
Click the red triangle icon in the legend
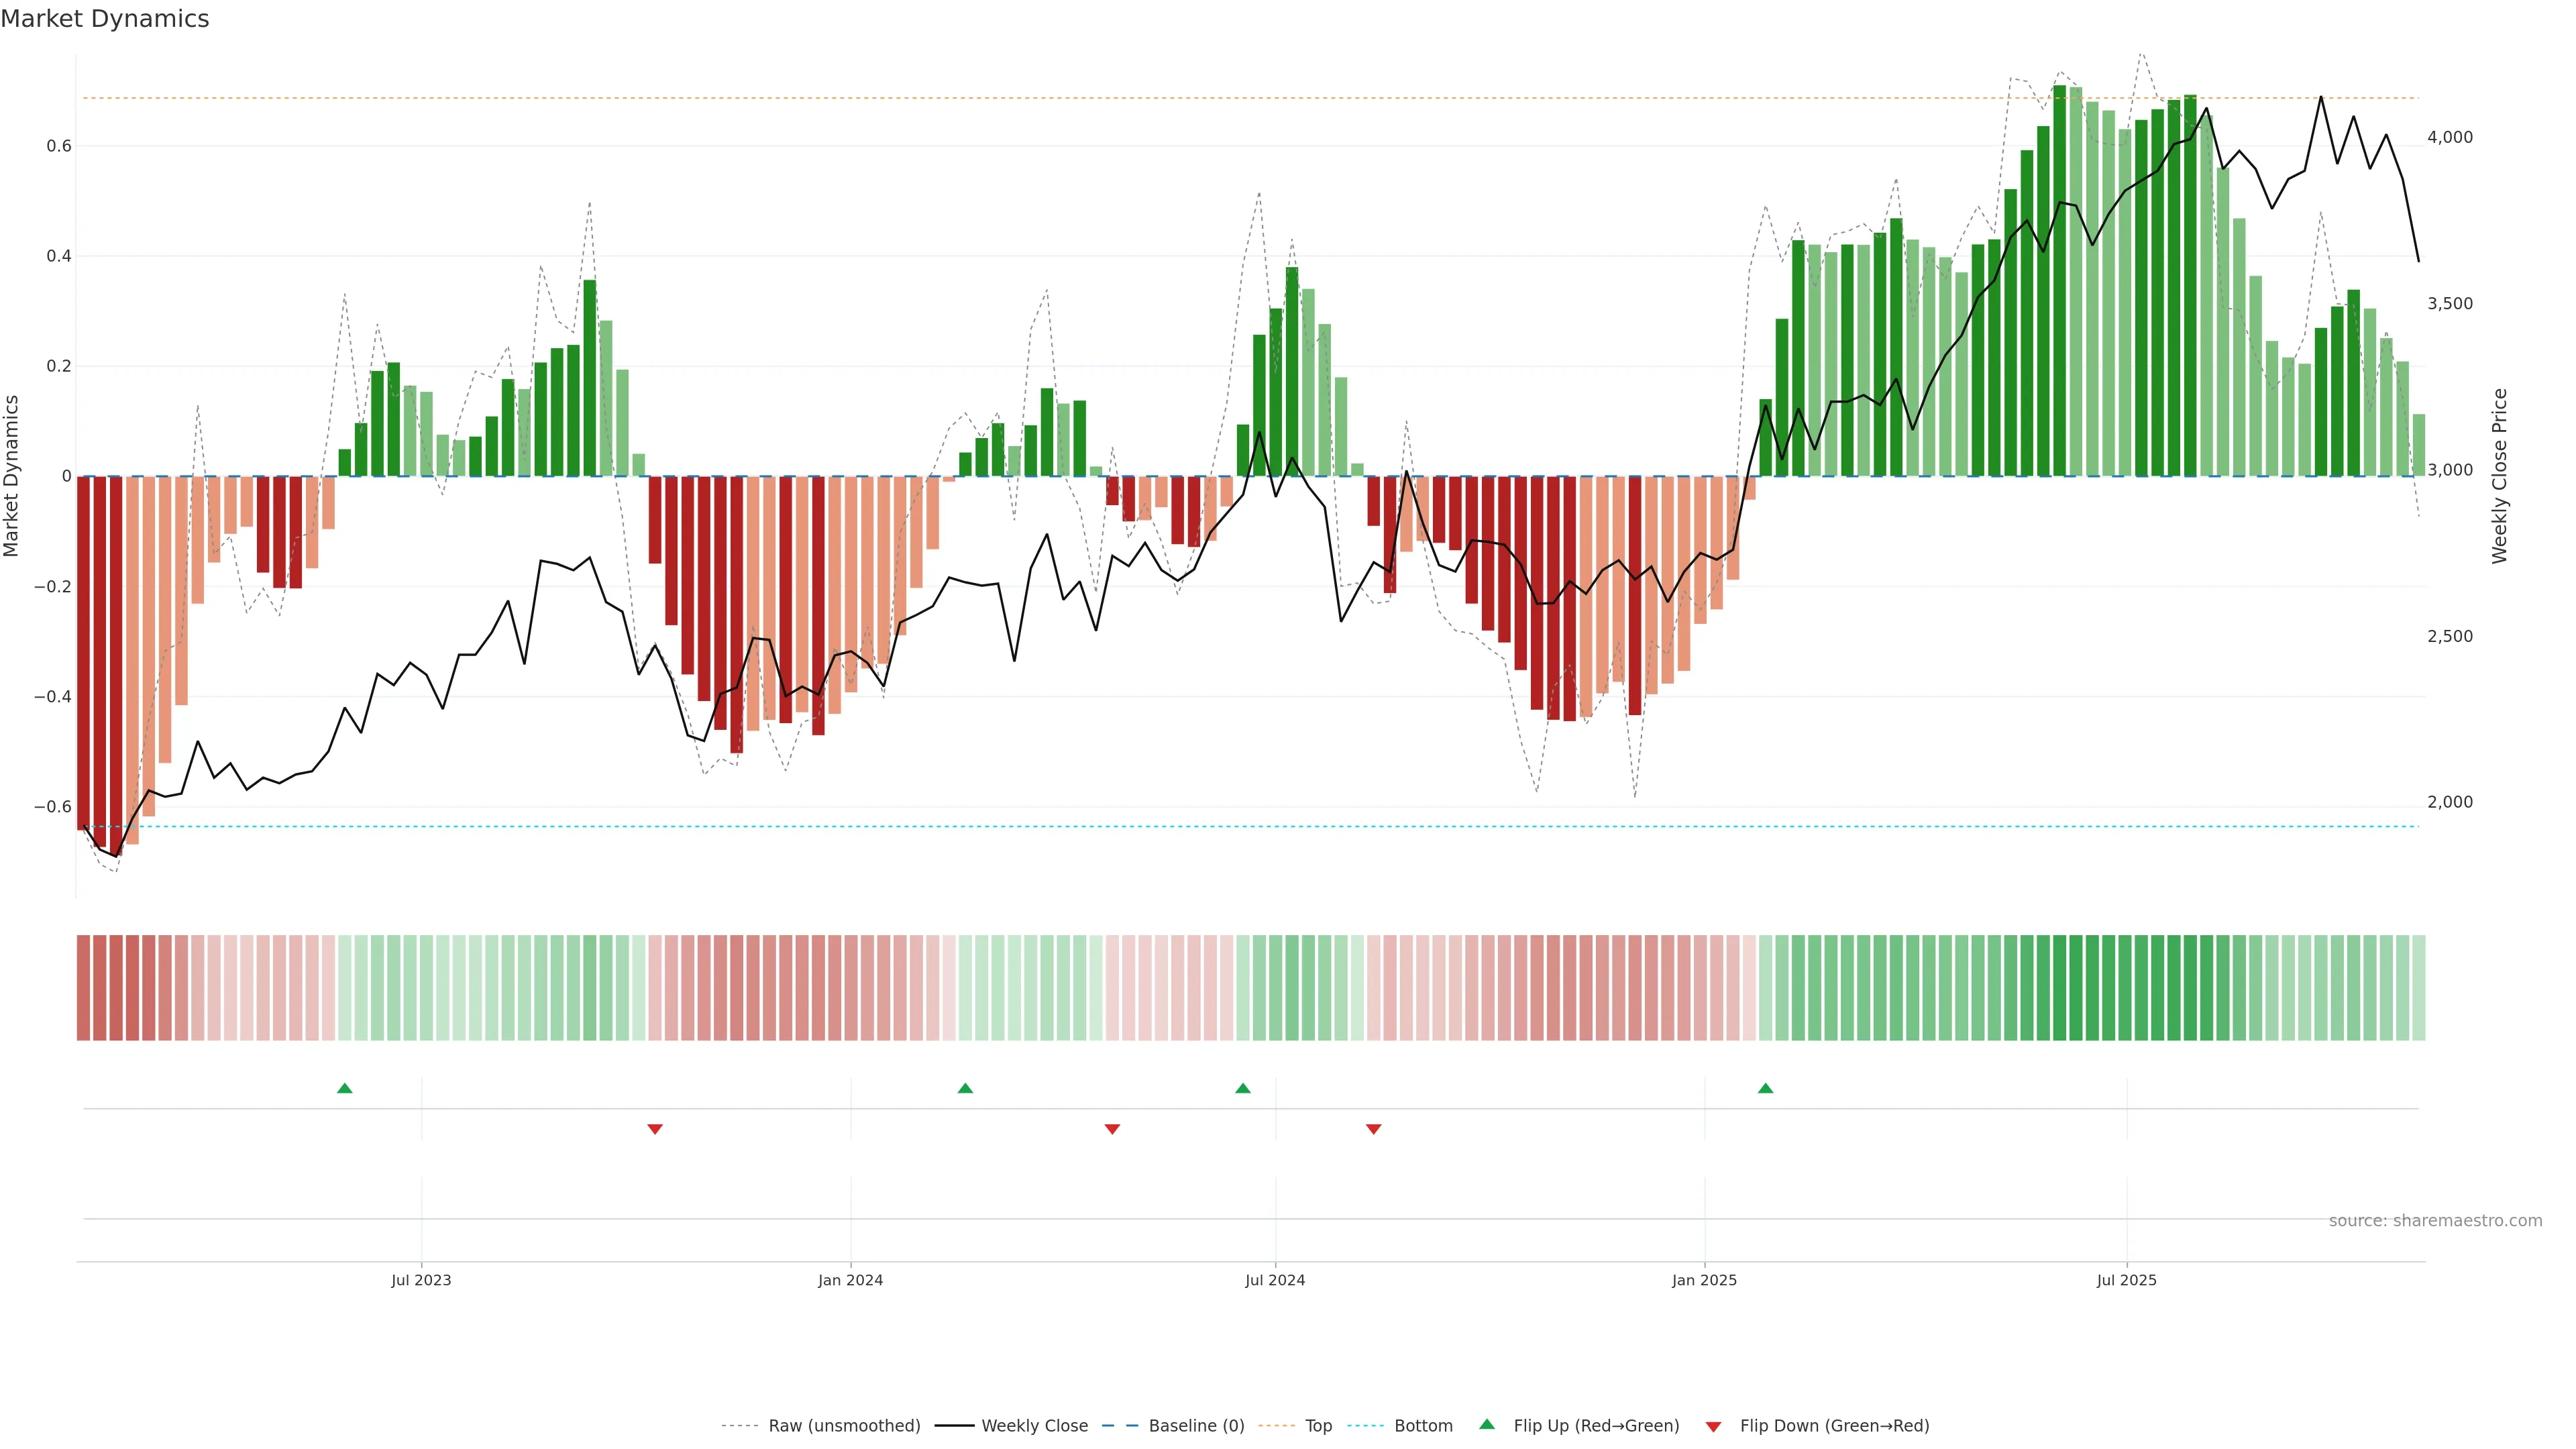pyautogui.click(x=1713, y=1427)
